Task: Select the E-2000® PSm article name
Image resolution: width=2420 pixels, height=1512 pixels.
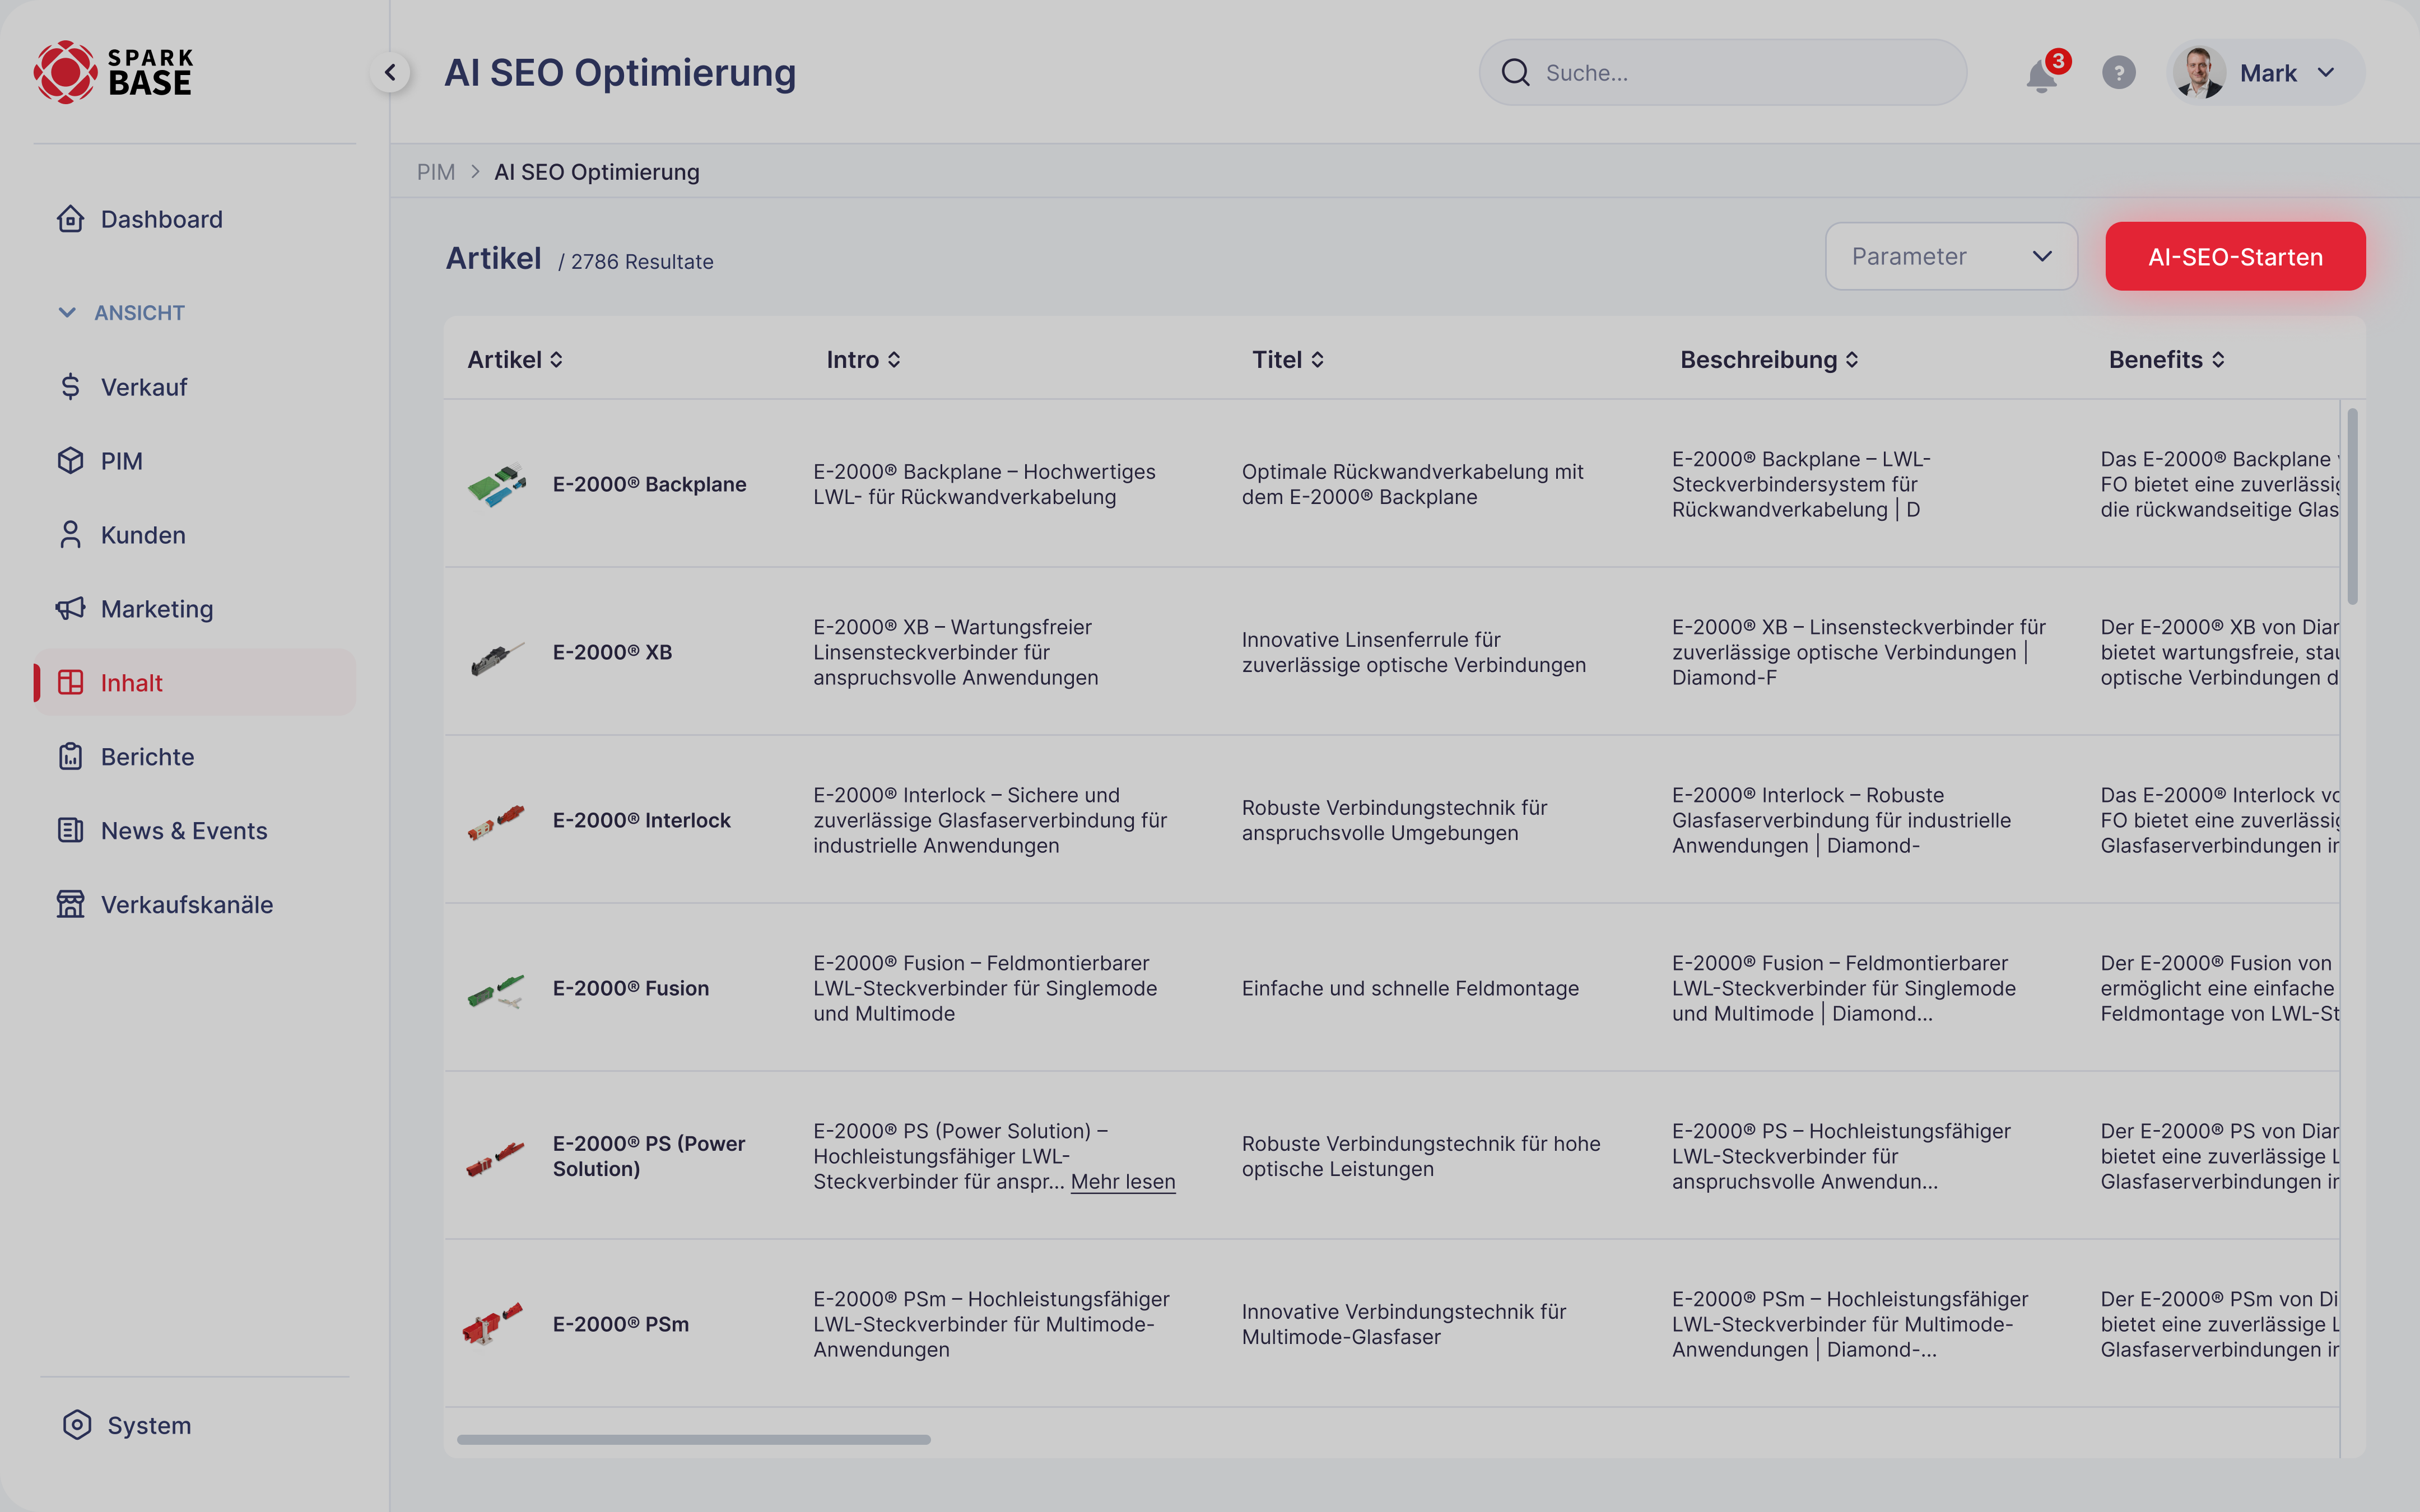Action: pos(620,1324)
